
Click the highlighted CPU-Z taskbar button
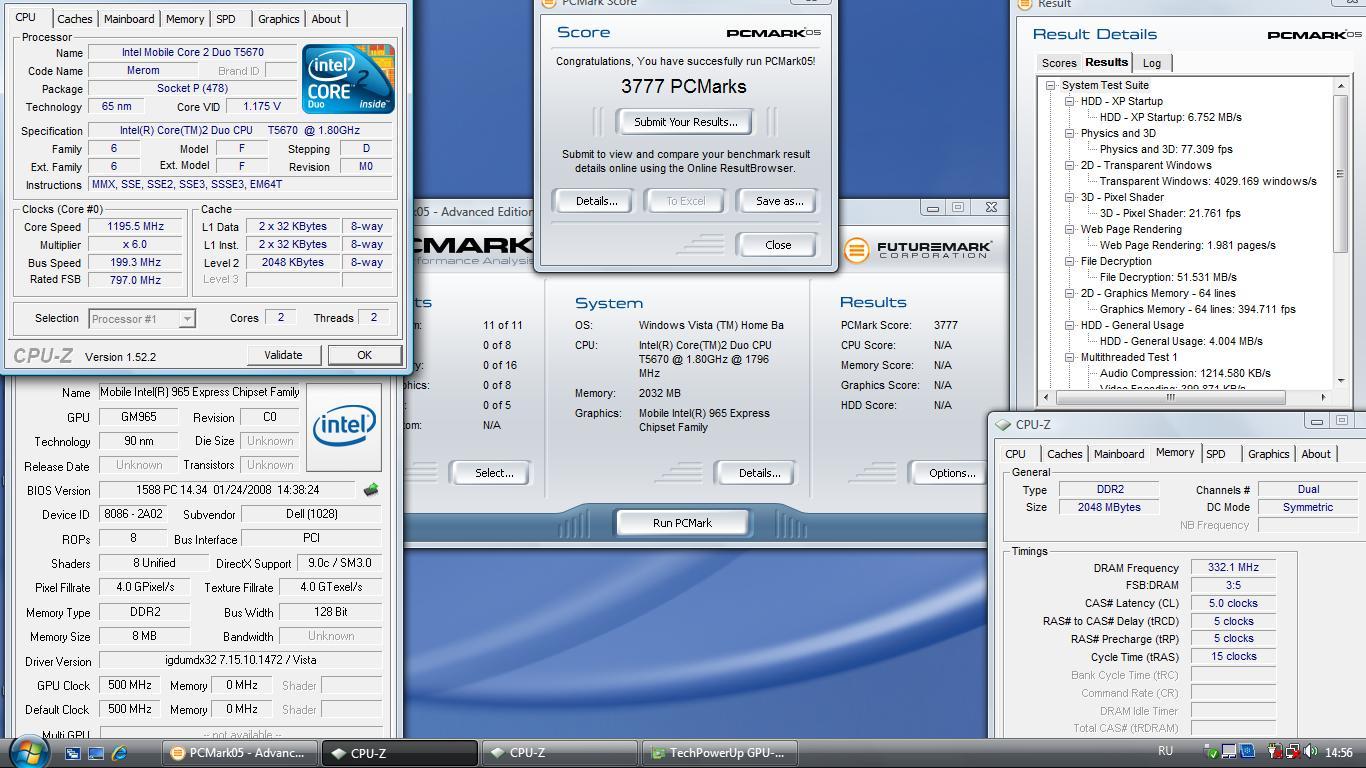pos(400,753)
